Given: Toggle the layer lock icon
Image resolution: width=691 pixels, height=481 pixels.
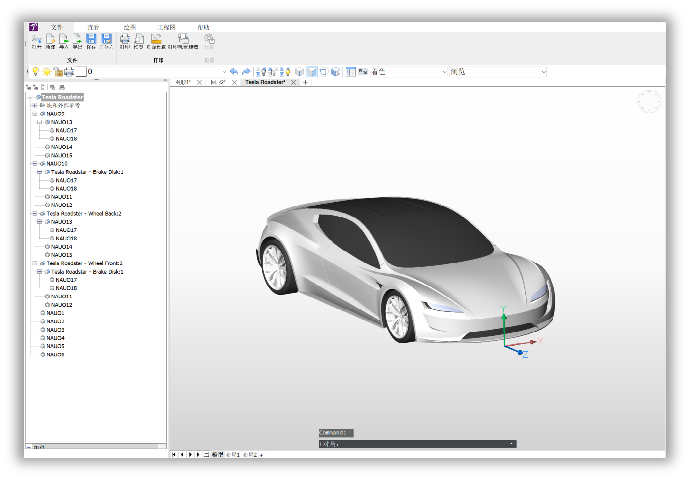Looking at the screenshot, I should pyautogui.click(x=58, y=71).
